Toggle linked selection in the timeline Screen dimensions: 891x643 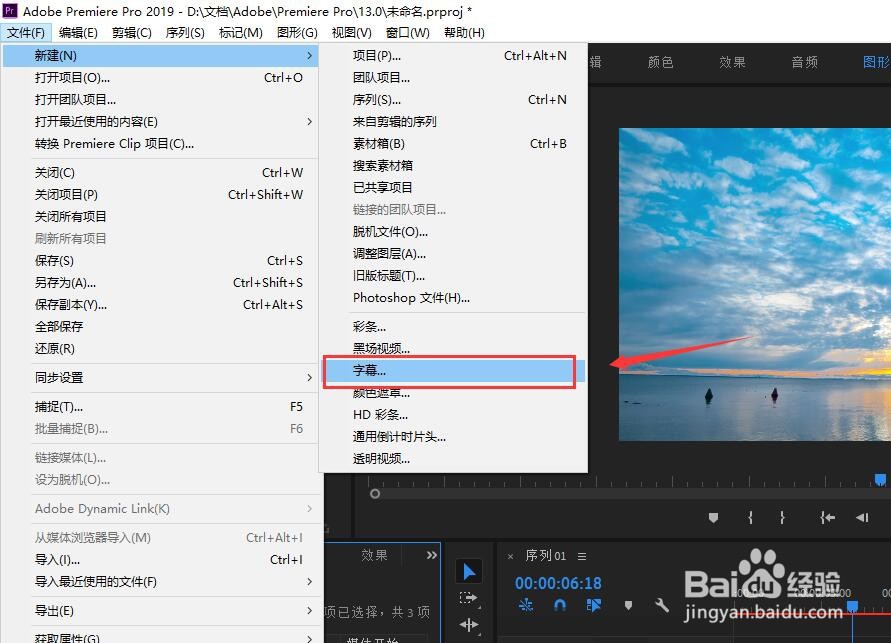[592, 602]
